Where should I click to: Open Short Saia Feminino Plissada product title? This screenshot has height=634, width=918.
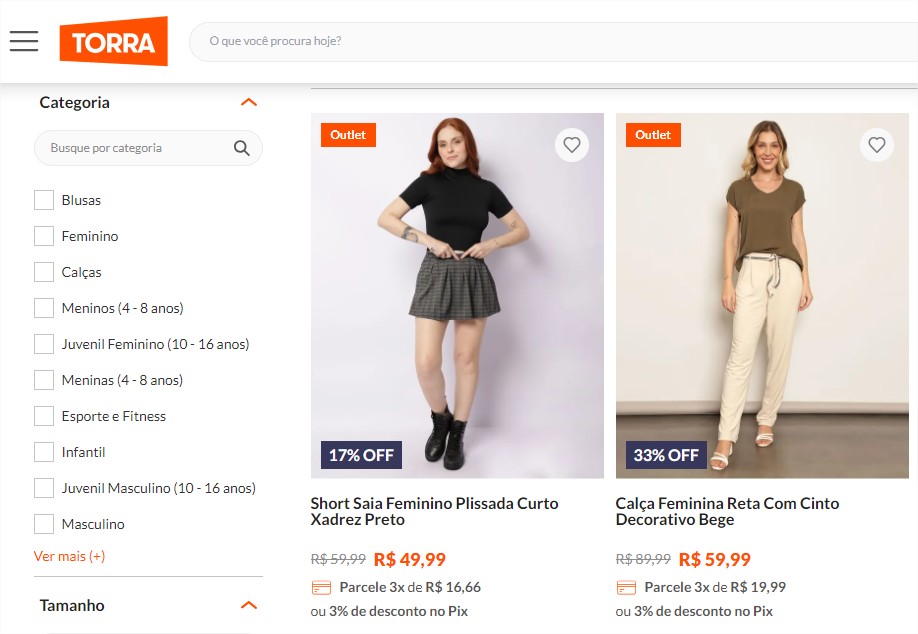[x=434, y=511]
